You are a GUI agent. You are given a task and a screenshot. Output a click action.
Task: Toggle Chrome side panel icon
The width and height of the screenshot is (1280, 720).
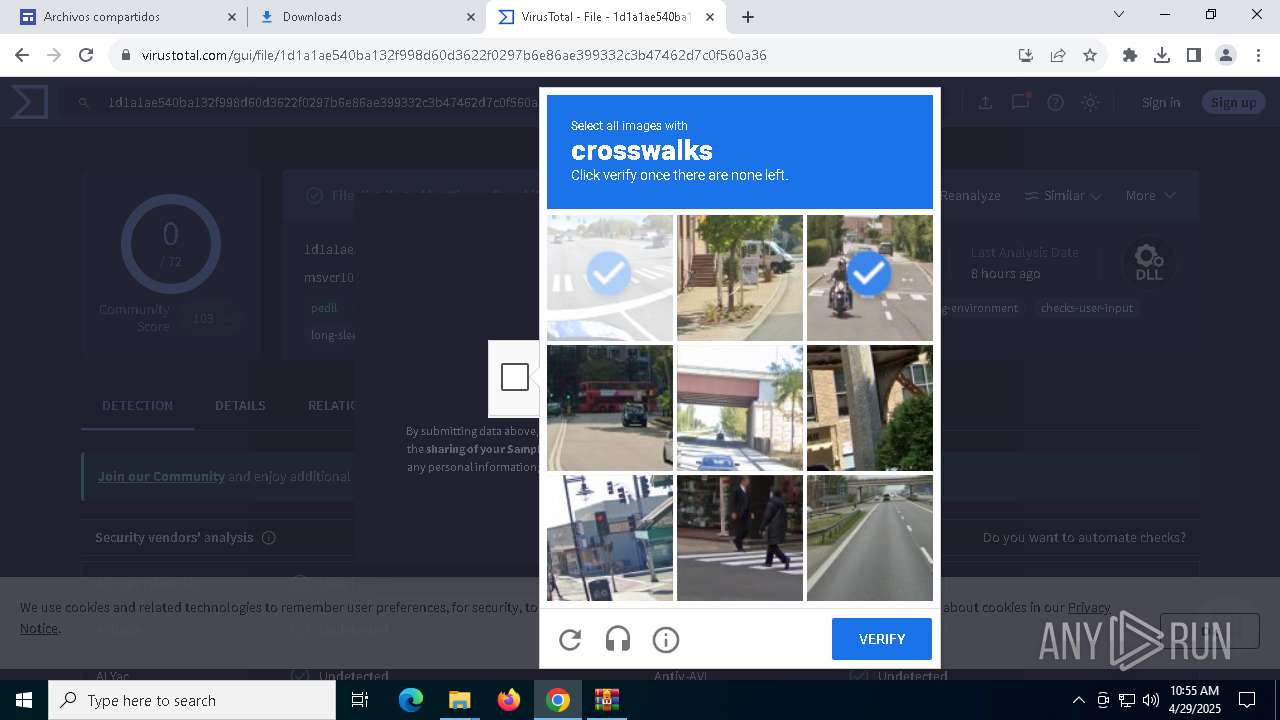(x=1194, y=55)
